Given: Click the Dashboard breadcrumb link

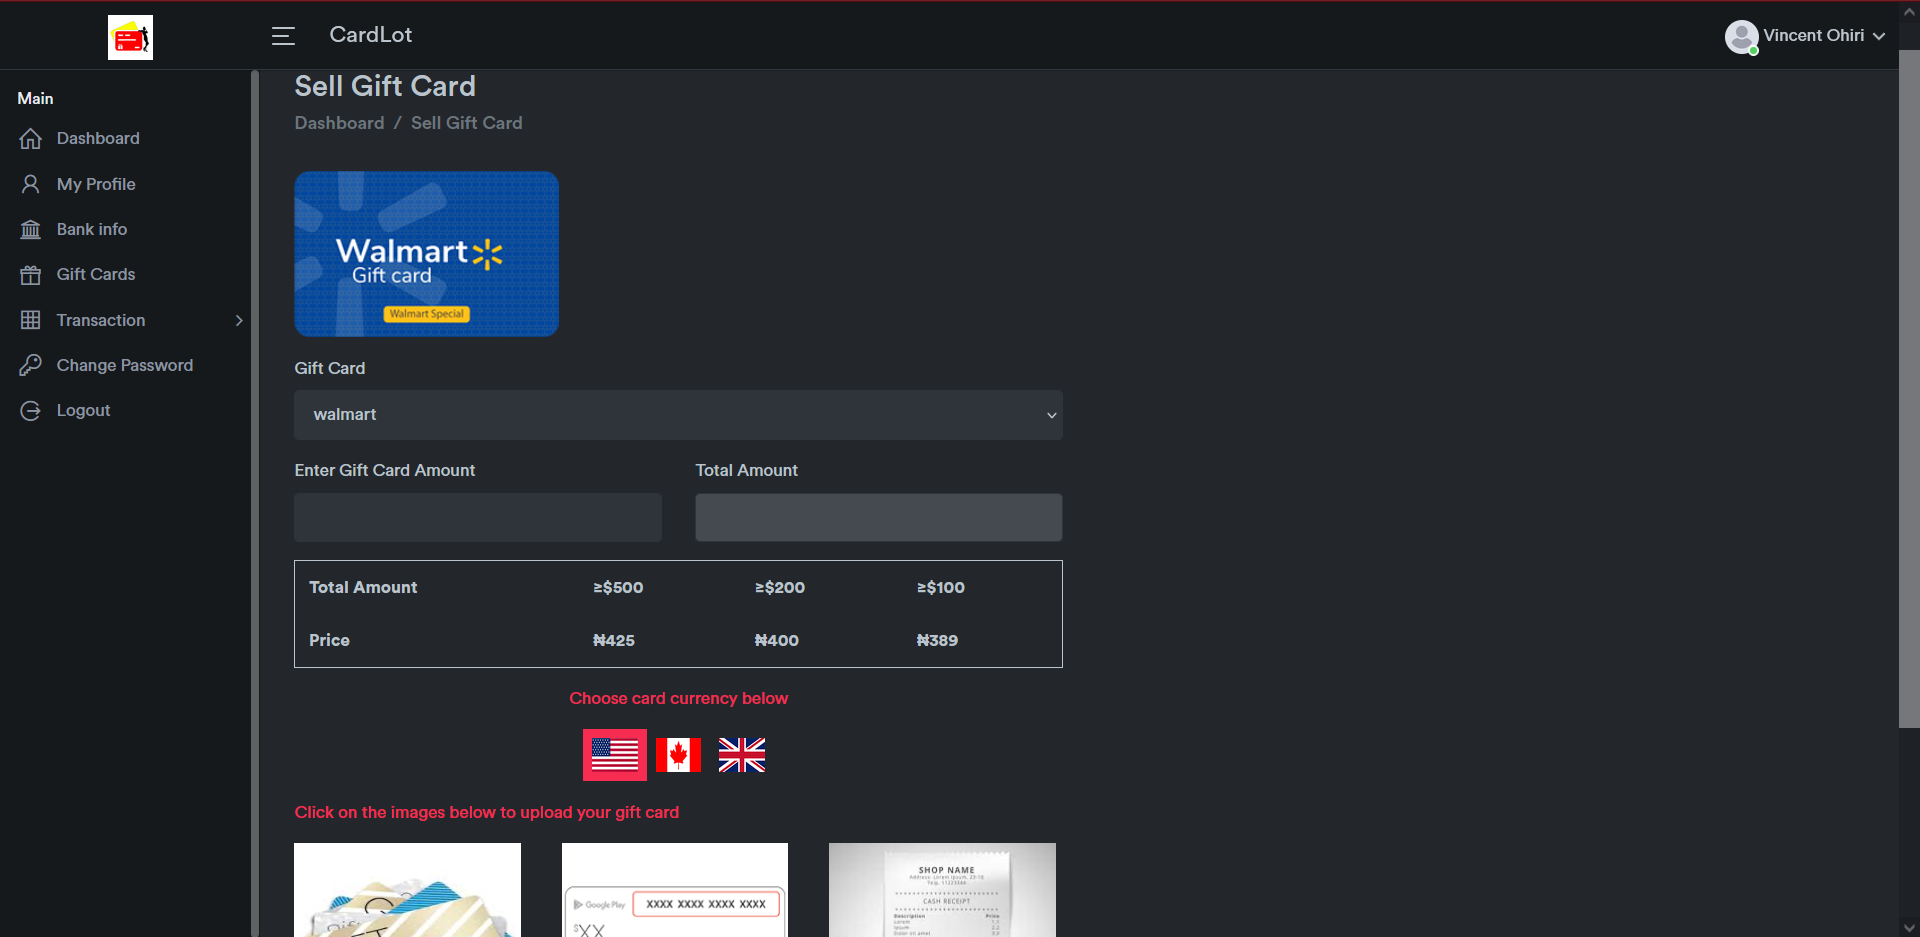Looking at the screenshot, I should click(x=339, y=123).
